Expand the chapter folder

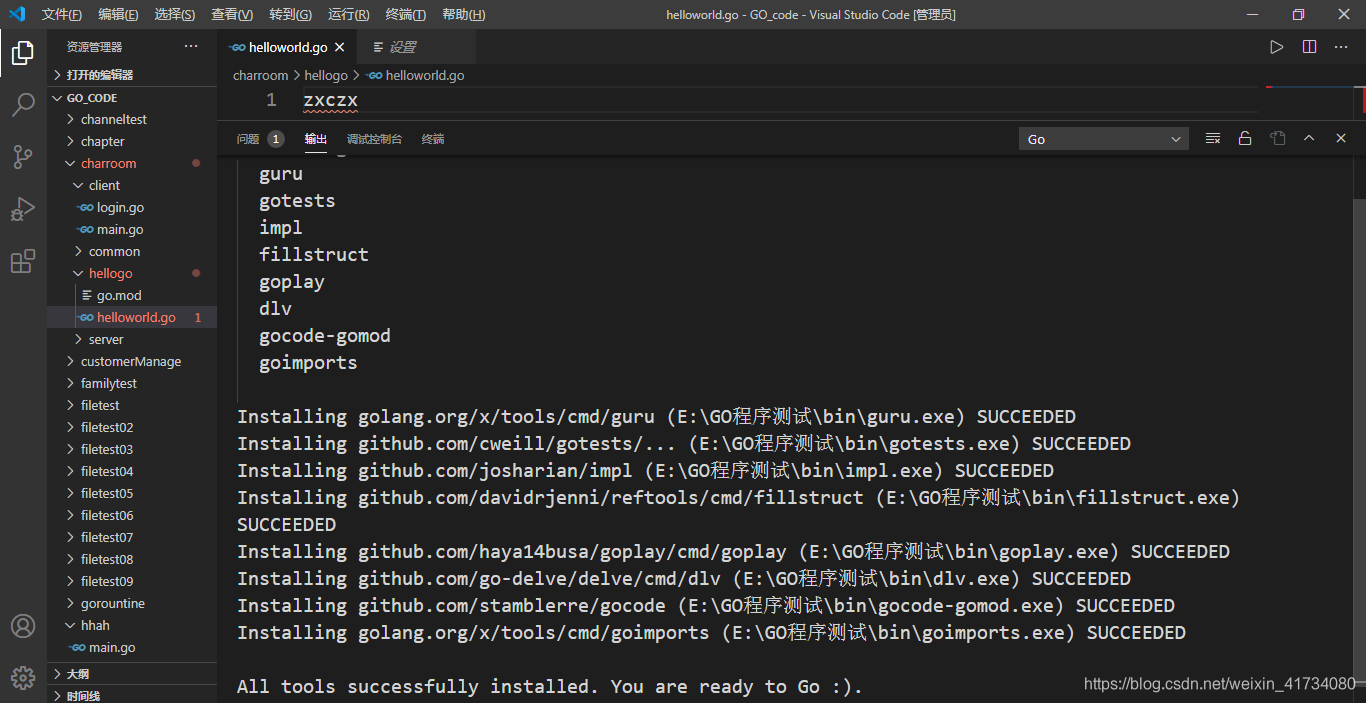click(x=132, y=141)
